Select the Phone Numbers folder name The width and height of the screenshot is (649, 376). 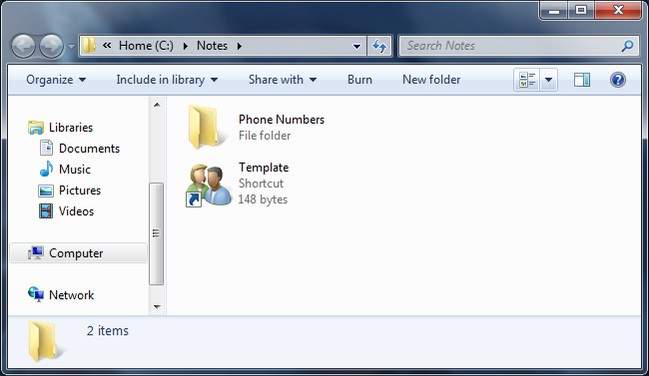coord(281,120)
